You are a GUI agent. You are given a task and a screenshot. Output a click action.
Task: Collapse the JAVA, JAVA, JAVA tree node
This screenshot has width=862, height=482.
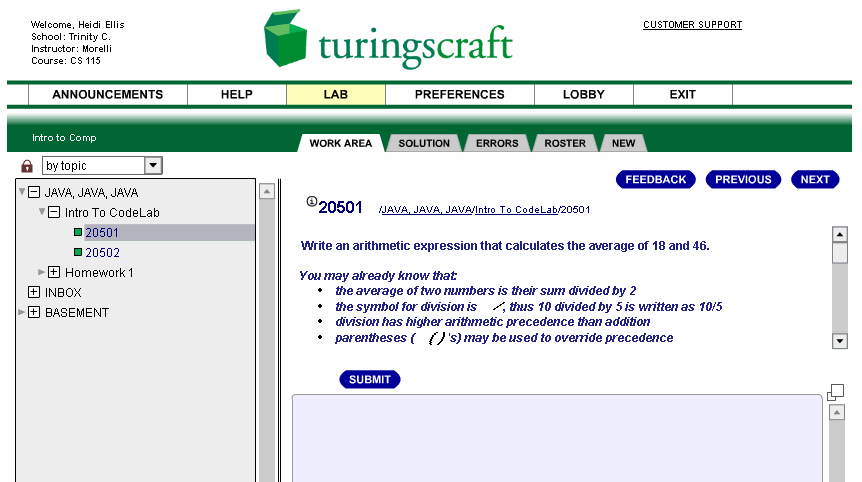[34, 193]
